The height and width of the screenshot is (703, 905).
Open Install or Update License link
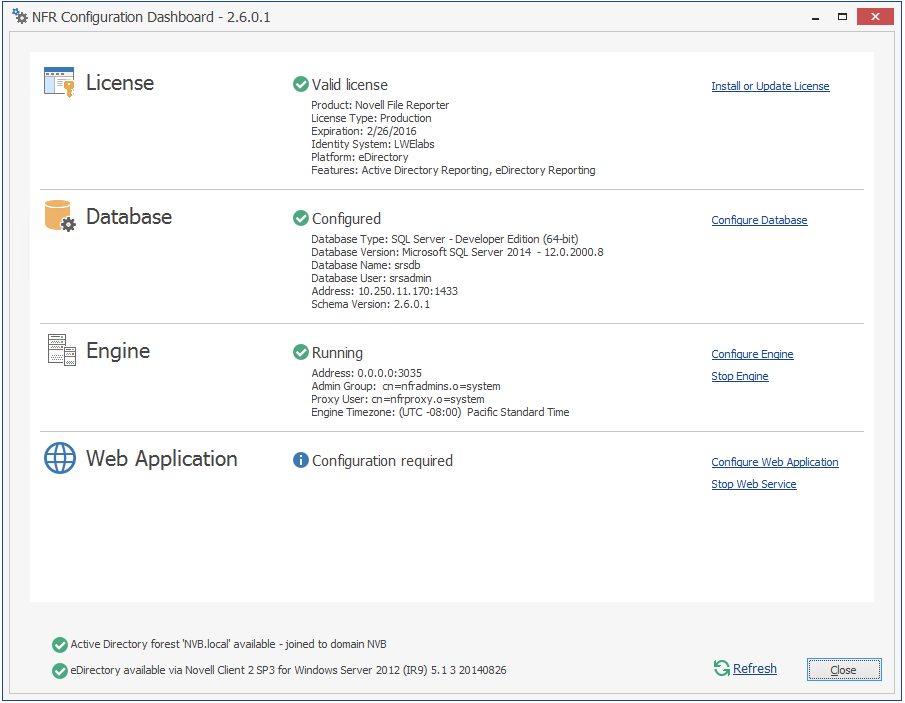coord(770,87)
